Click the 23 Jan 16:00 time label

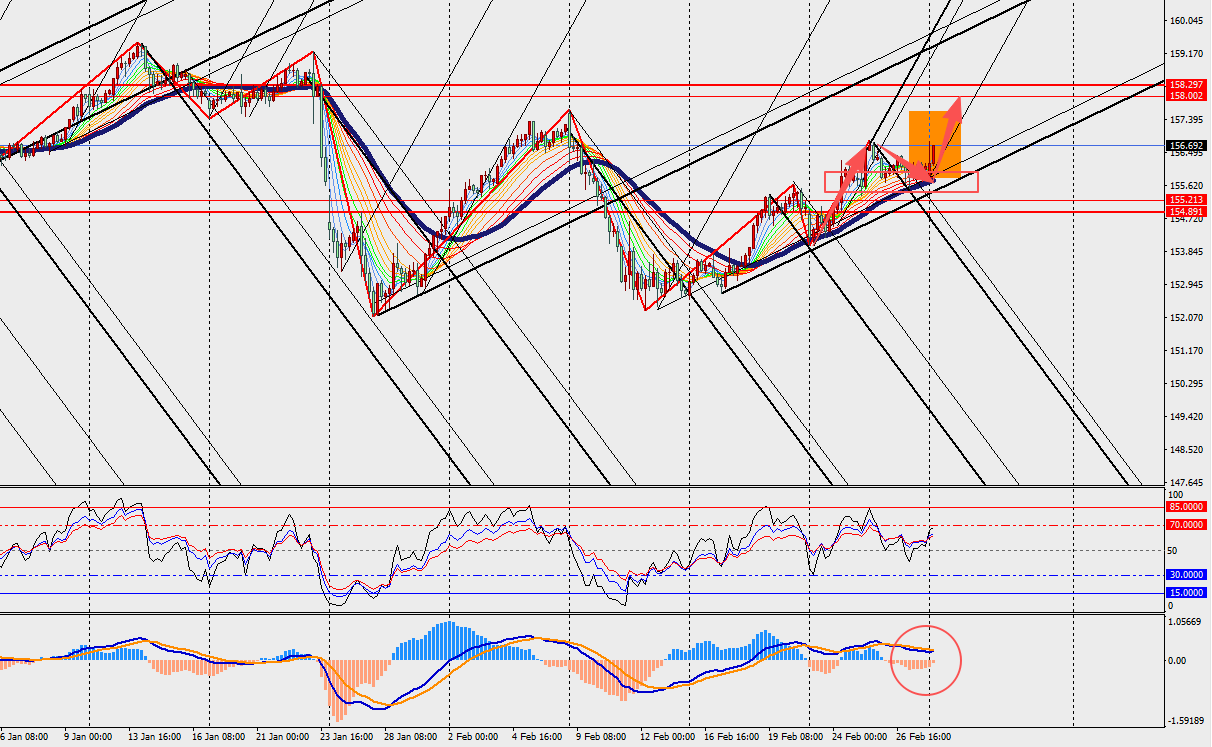click(344, 737)
